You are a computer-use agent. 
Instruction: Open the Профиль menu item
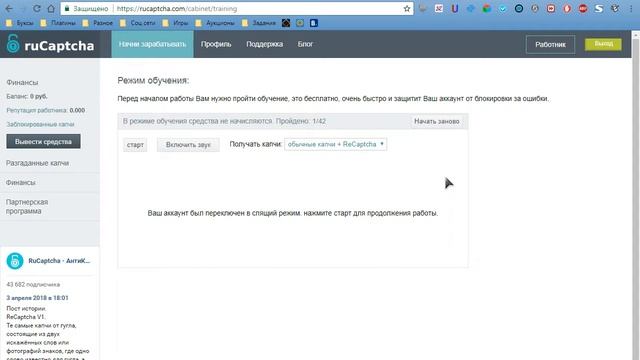coord(216,44)
